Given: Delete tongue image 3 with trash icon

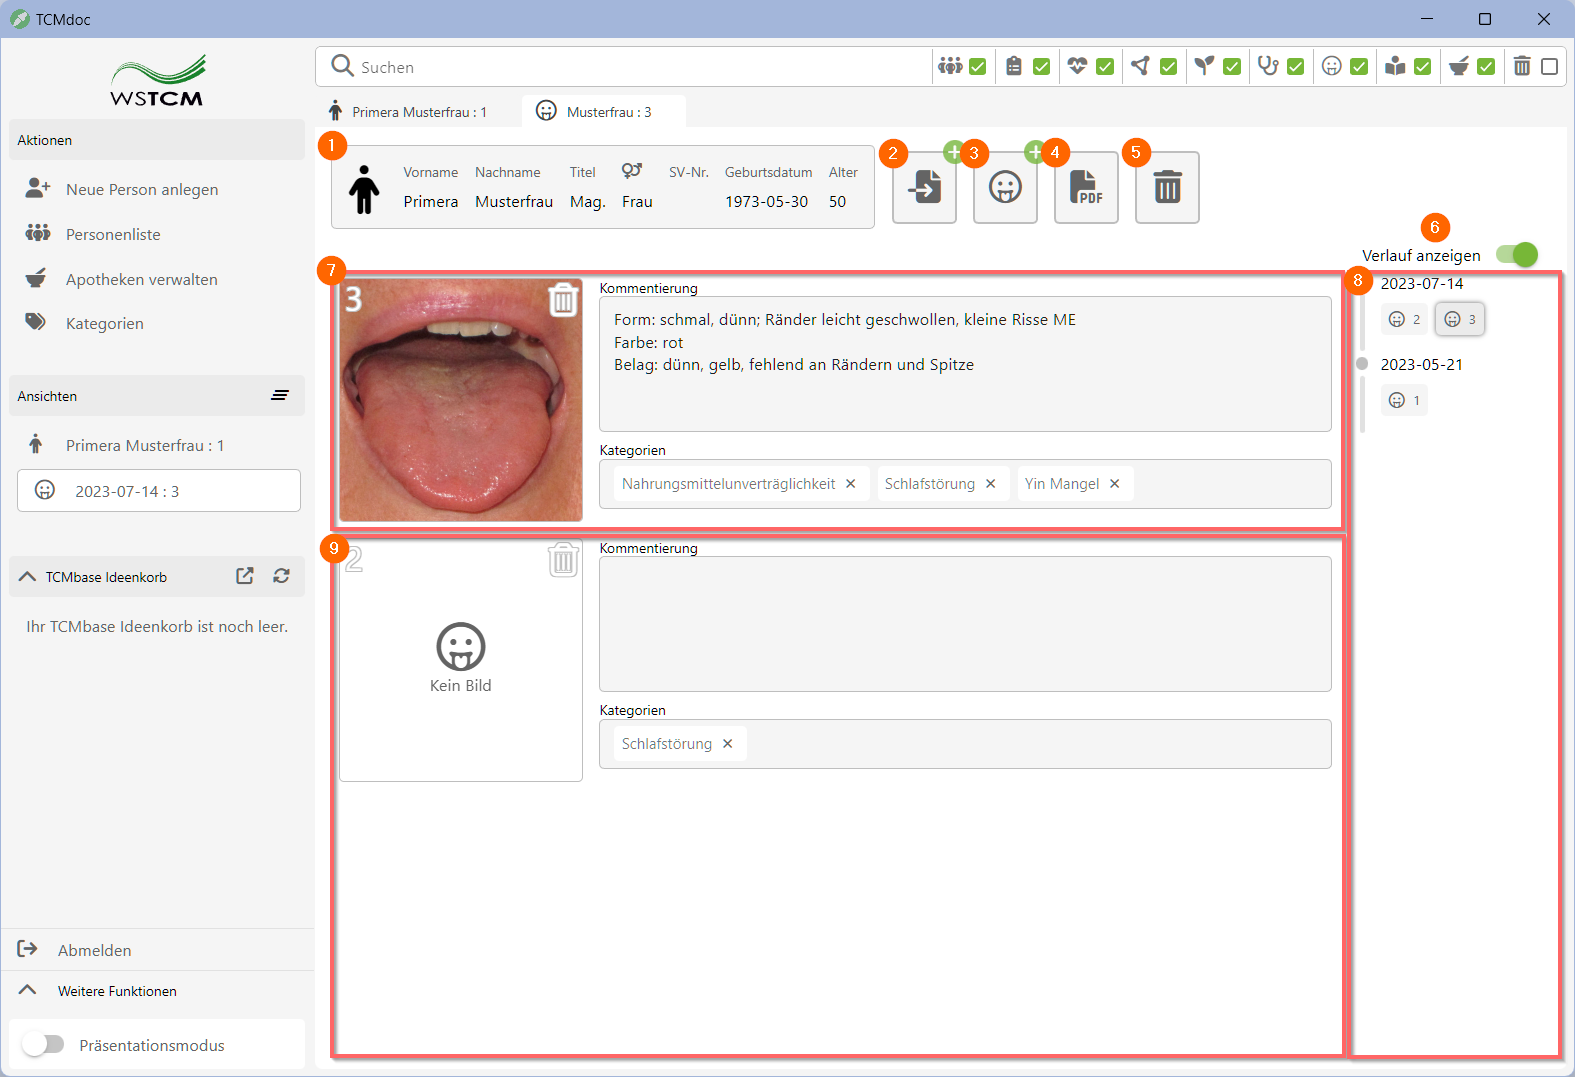Looking at the screenshot, I should (x=563, y=299).
